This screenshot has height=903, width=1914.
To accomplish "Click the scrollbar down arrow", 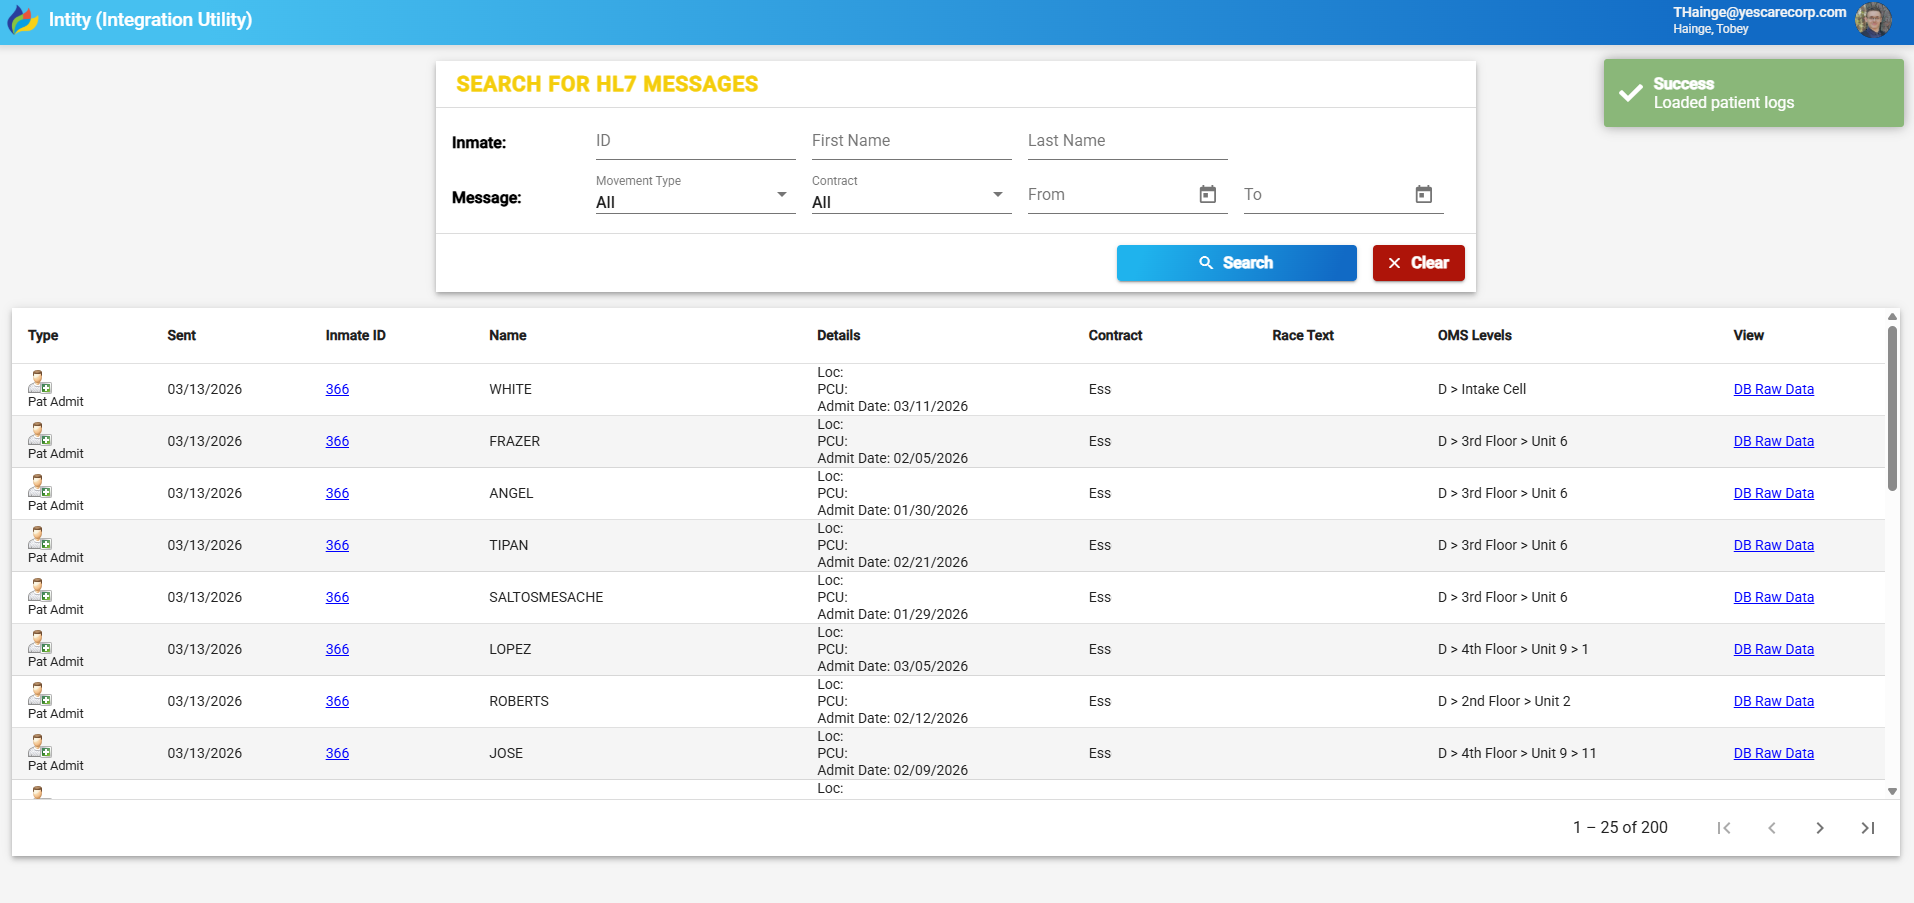I will coord(1892,791).
